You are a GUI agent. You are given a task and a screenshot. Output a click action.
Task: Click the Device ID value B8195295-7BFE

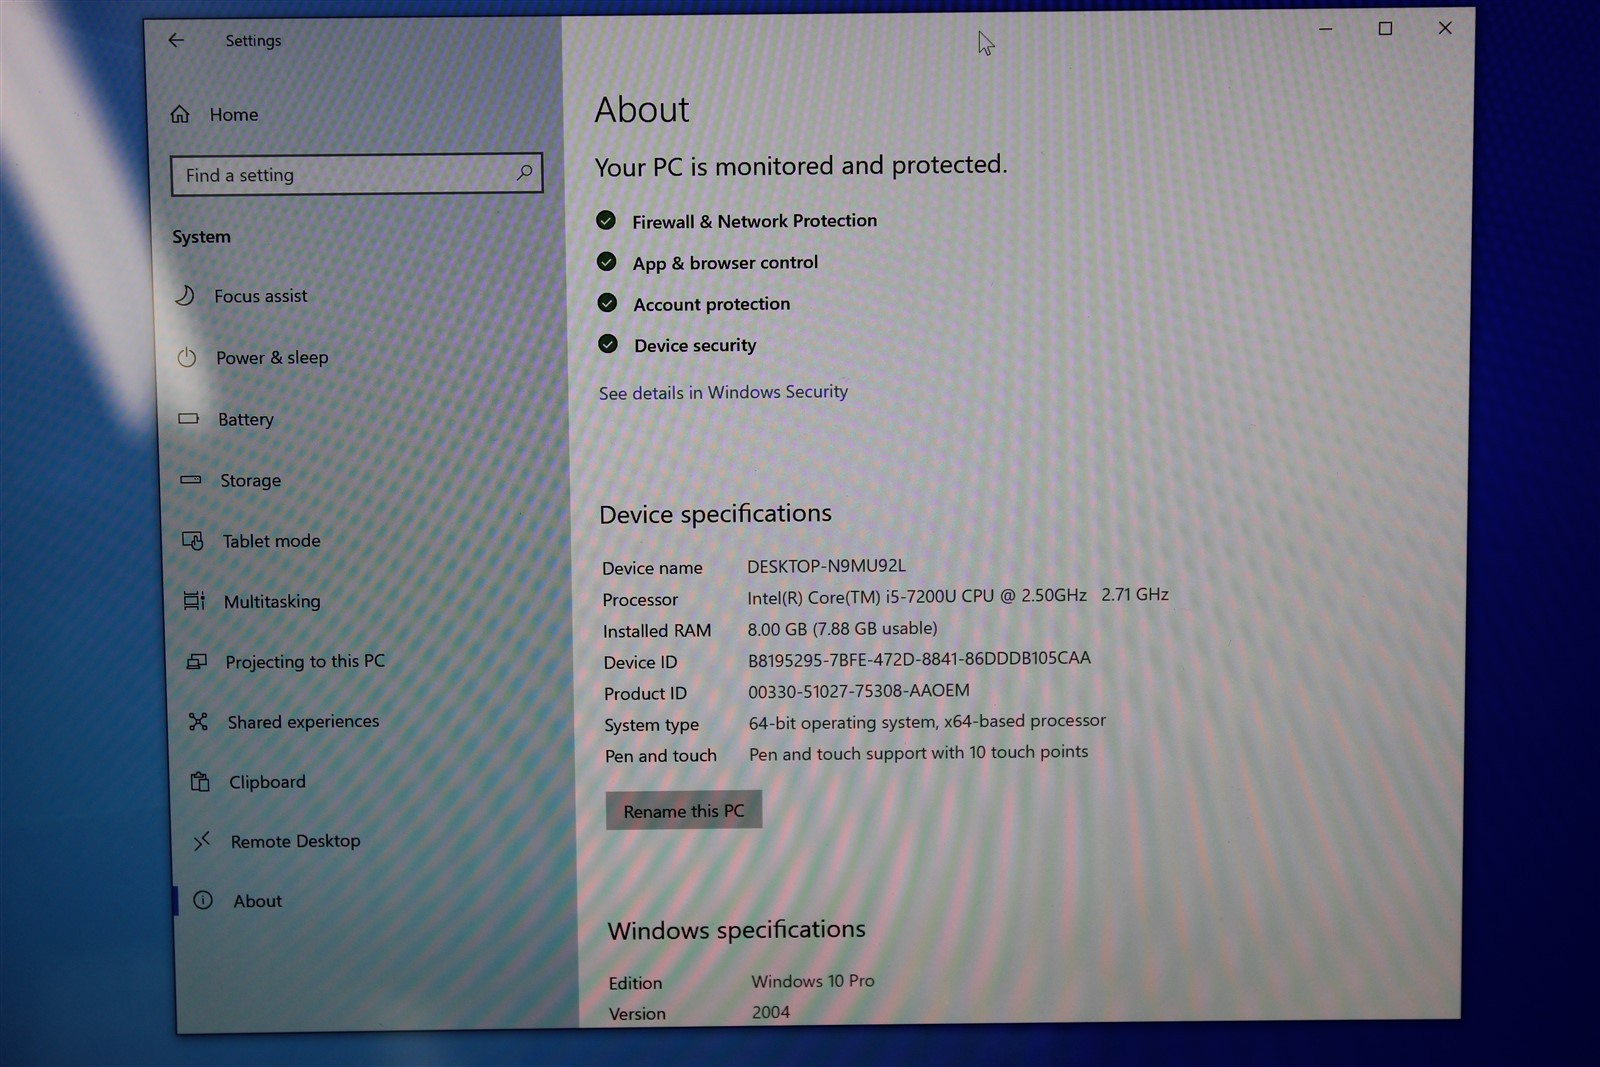[920, 659]
